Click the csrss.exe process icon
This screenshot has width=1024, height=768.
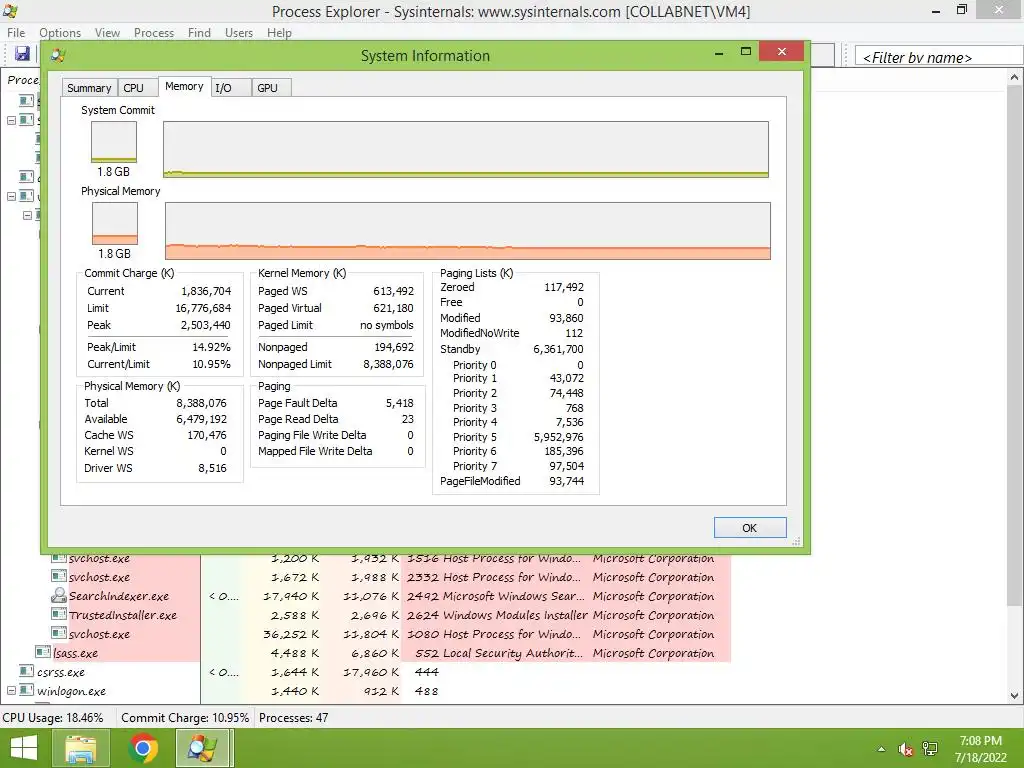click(x=27, y=671)
